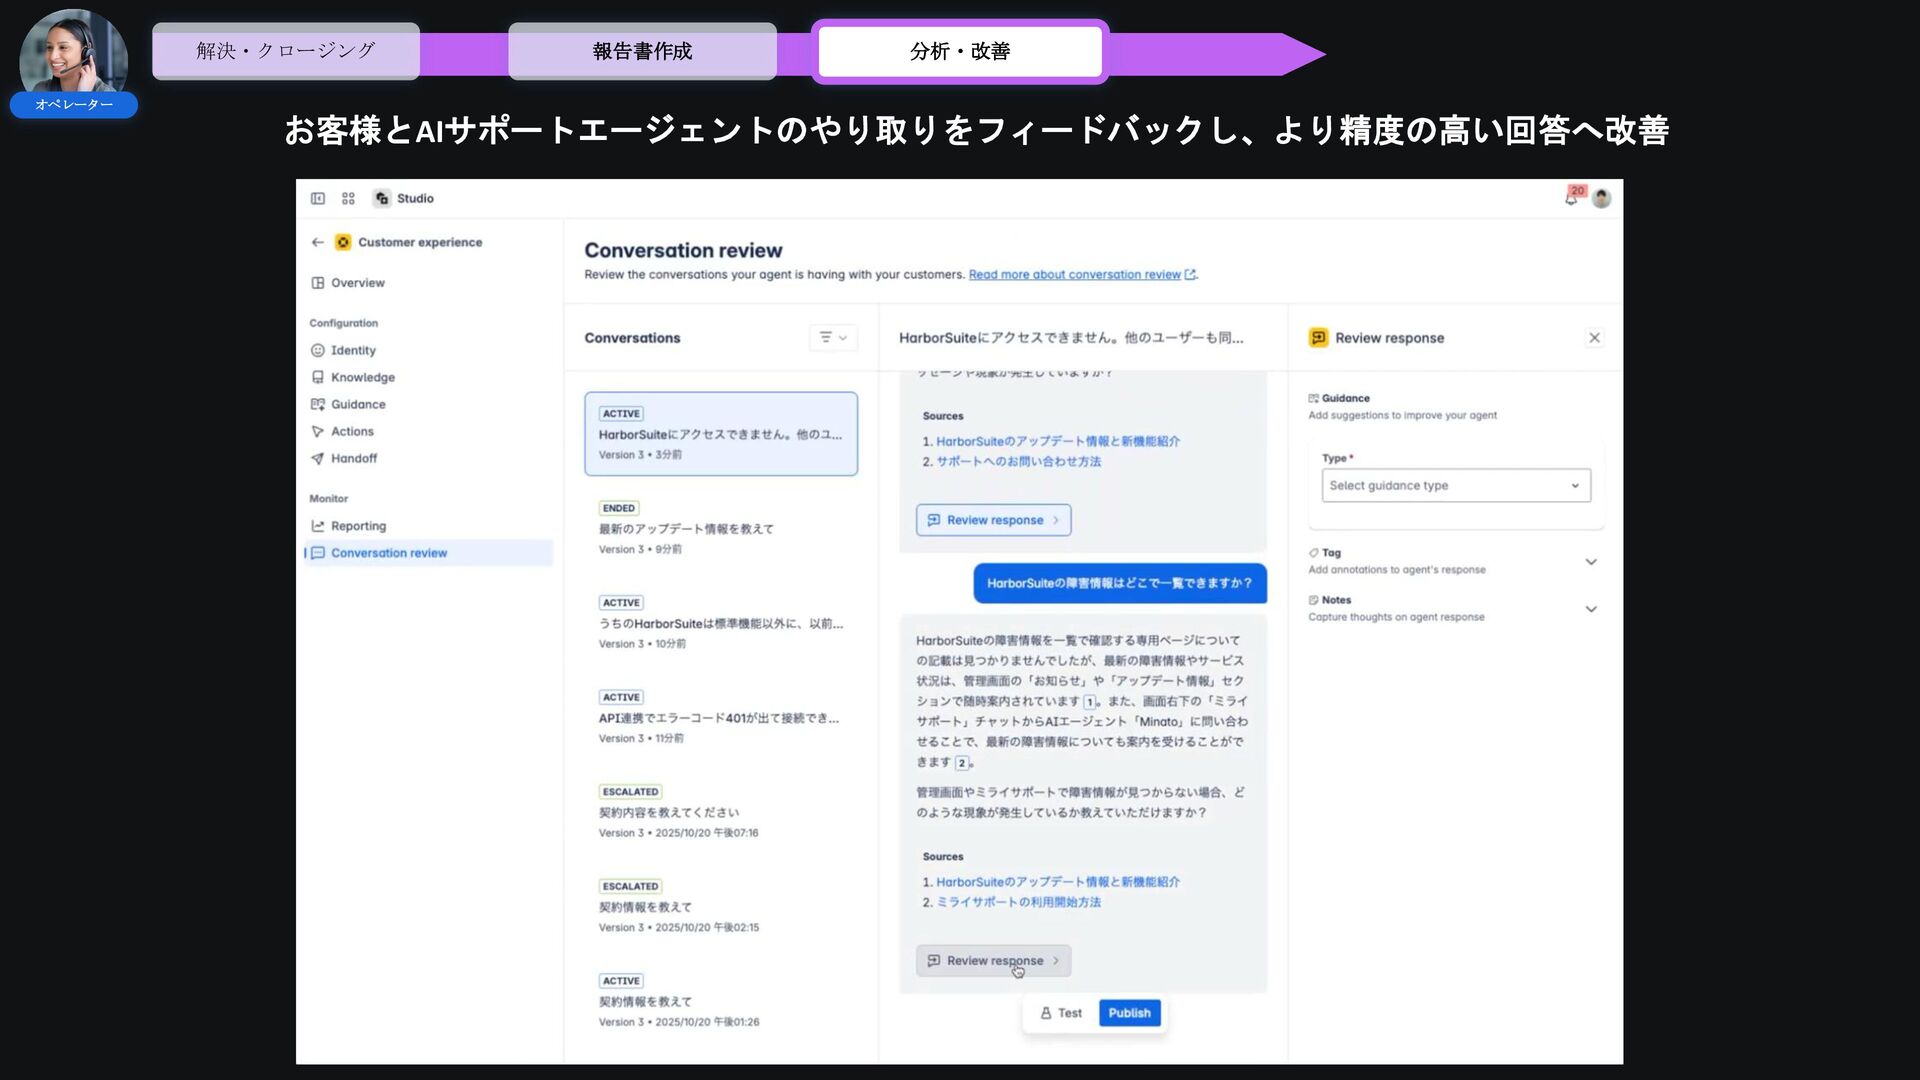Open the conversations filter dropdown
This screenshot has width=1920, height=1080.
(832, 338)
